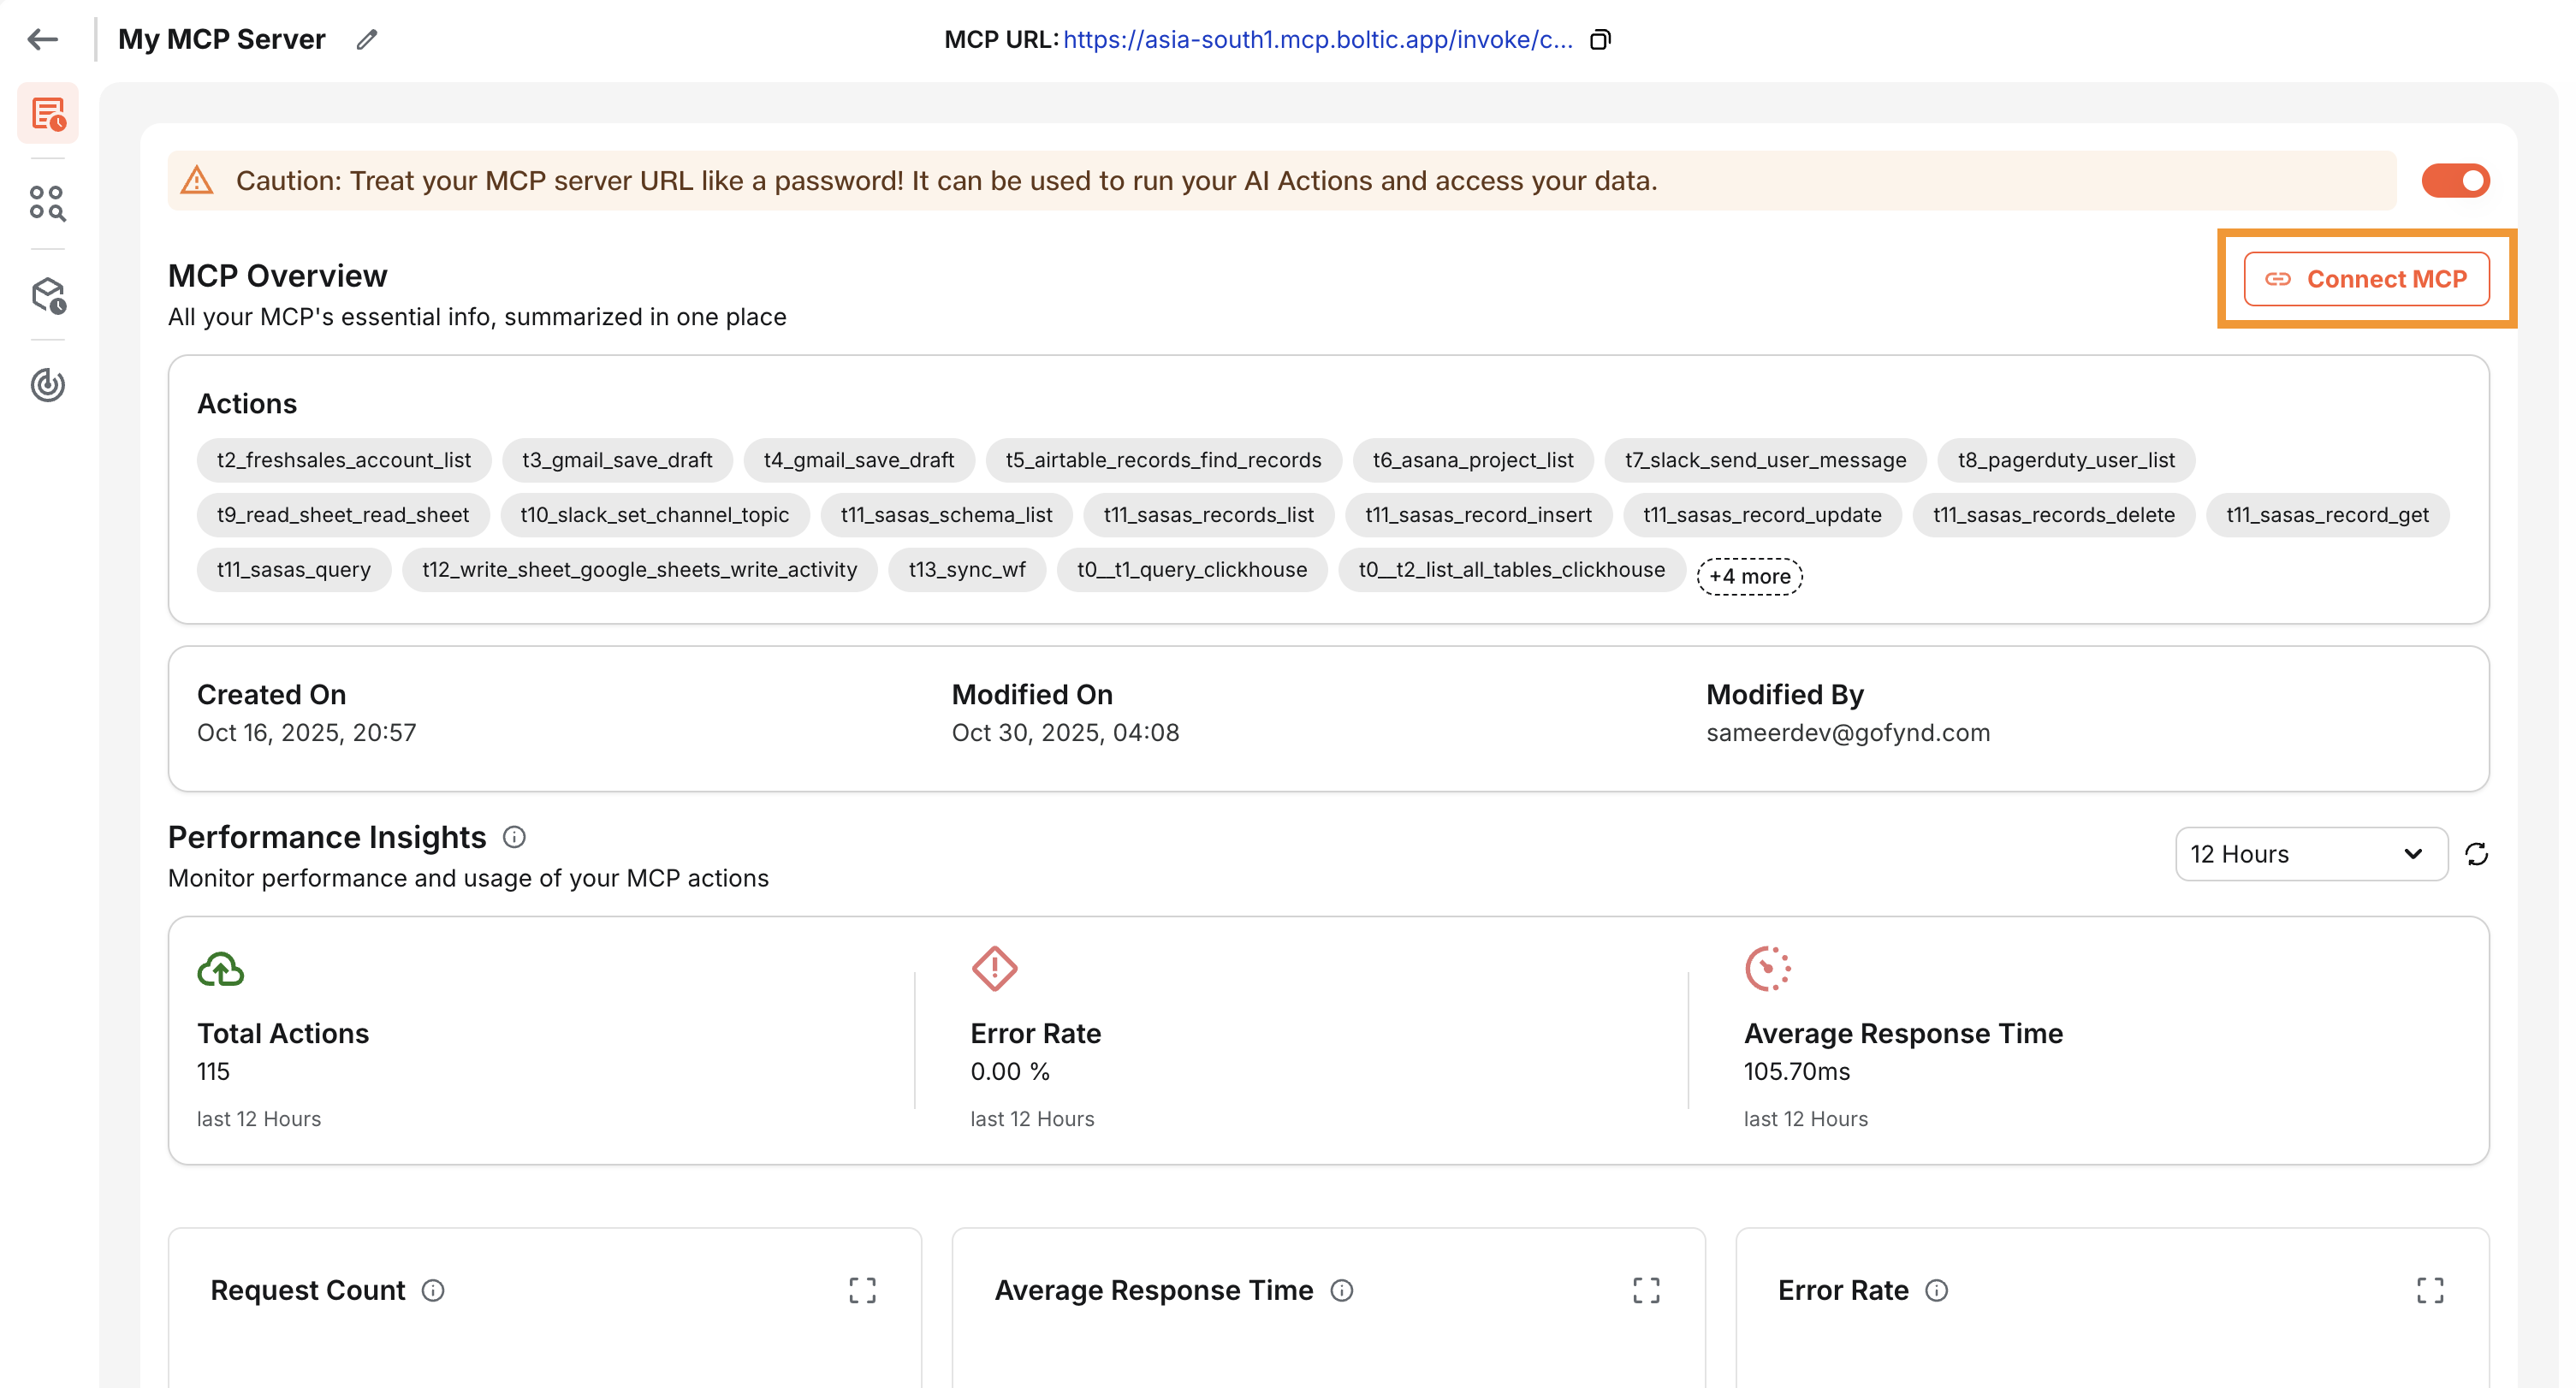Show info for Request Count chart
The image size is (2576, 1388).
(x=433, y=1290)
